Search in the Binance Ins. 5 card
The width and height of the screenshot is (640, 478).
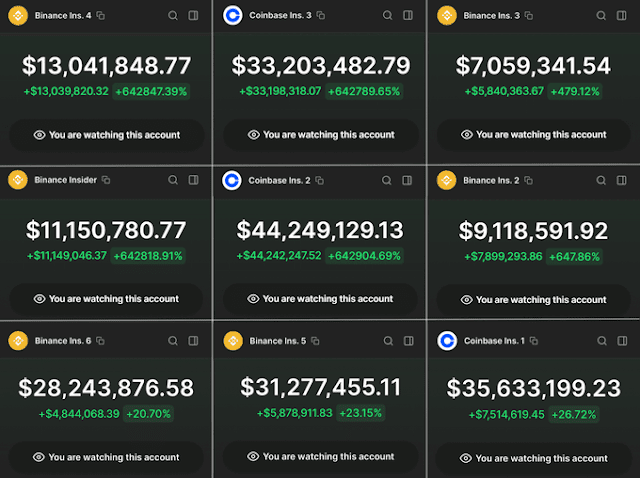click(388, 341)
